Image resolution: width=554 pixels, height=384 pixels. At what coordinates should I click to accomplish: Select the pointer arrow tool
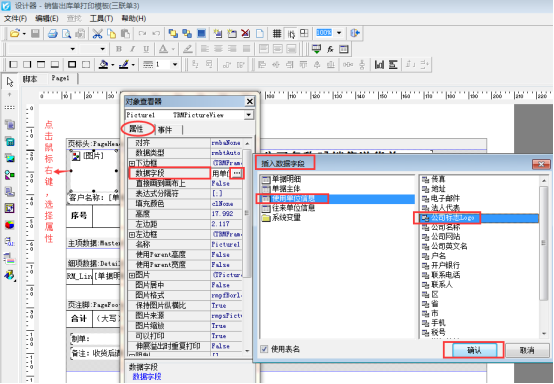pos(10,82)
